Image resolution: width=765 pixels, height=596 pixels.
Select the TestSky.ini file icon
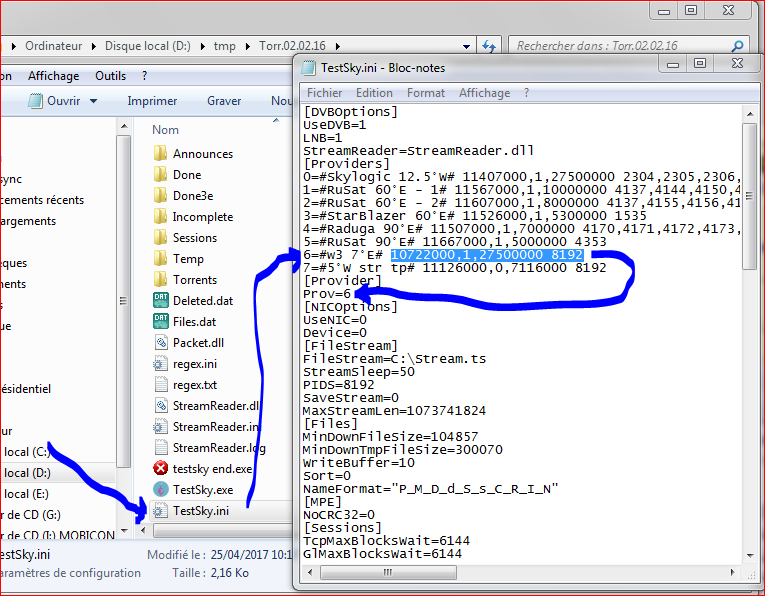160,510
